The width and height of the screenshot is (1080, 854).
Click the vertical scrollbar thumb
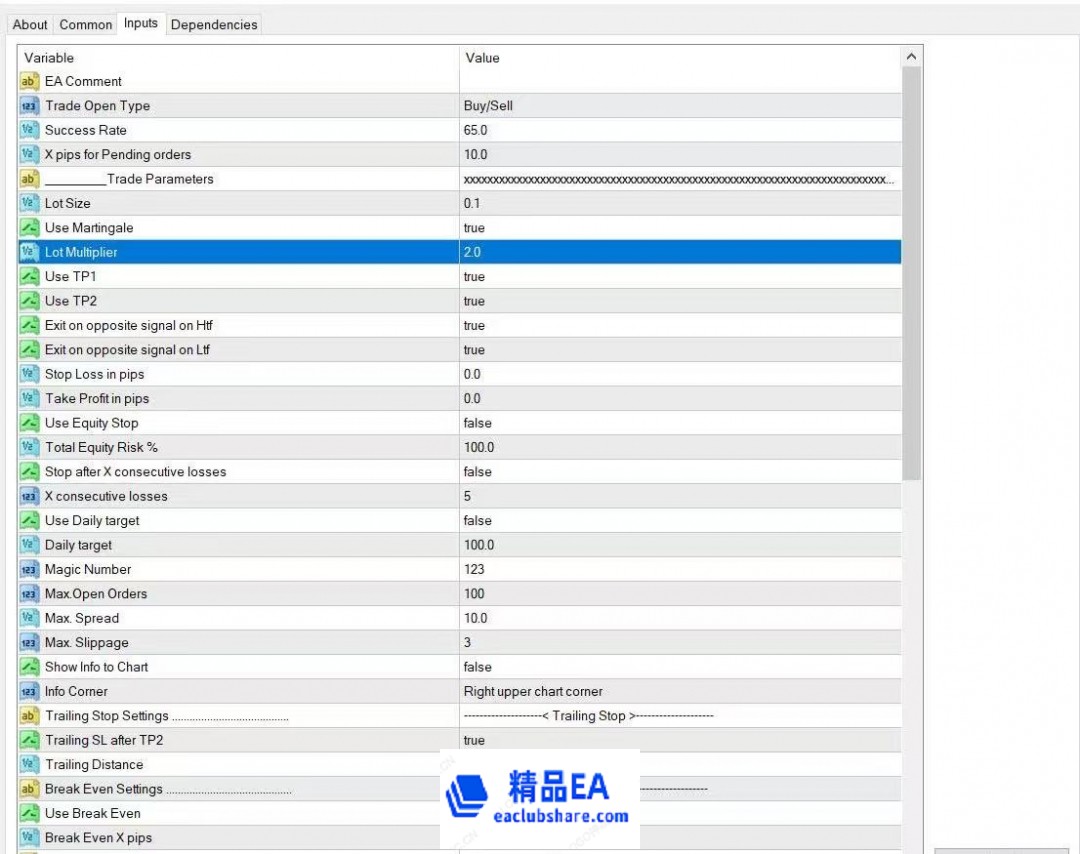pyautogui.click(x=911, y=270)
